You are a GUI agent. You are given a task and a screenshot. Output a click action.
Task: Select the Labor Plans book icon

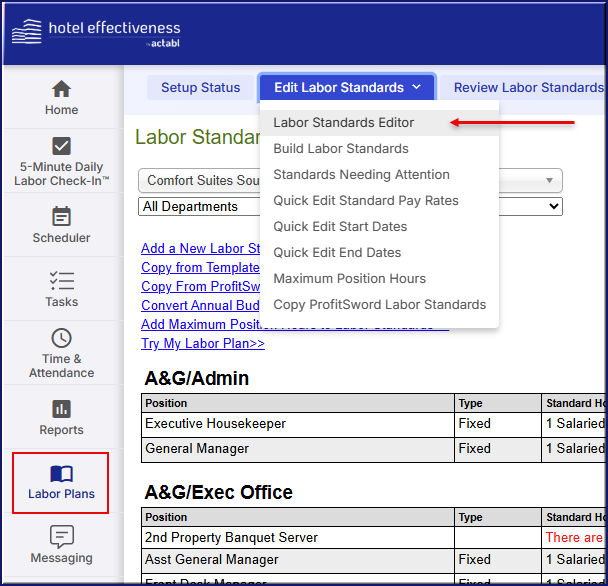61,473
